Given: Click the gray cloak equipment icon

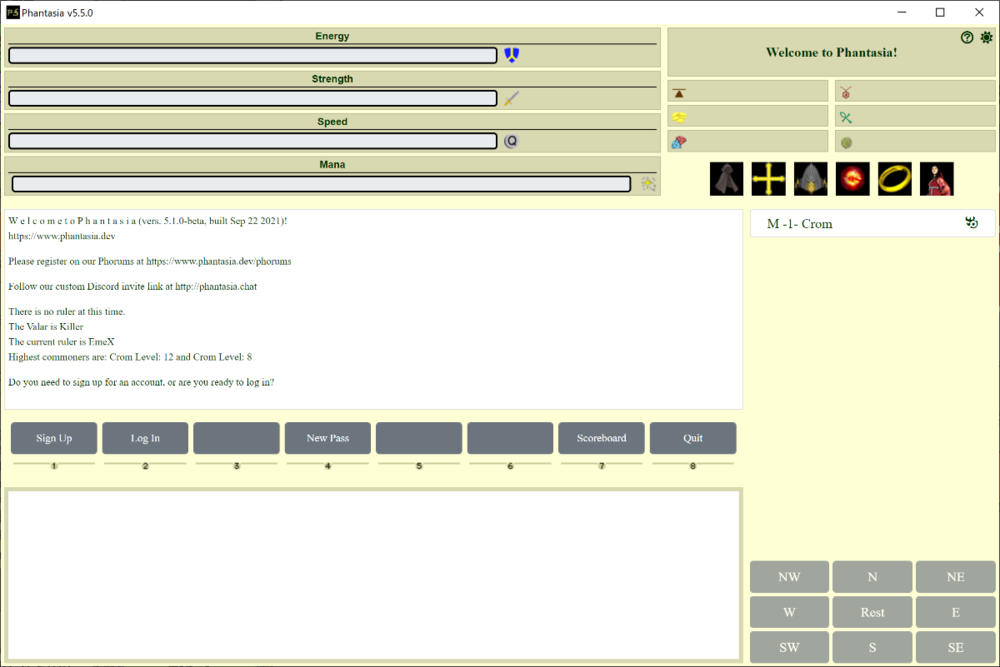Looking at the screenshot, I should (x=726, y=179).
